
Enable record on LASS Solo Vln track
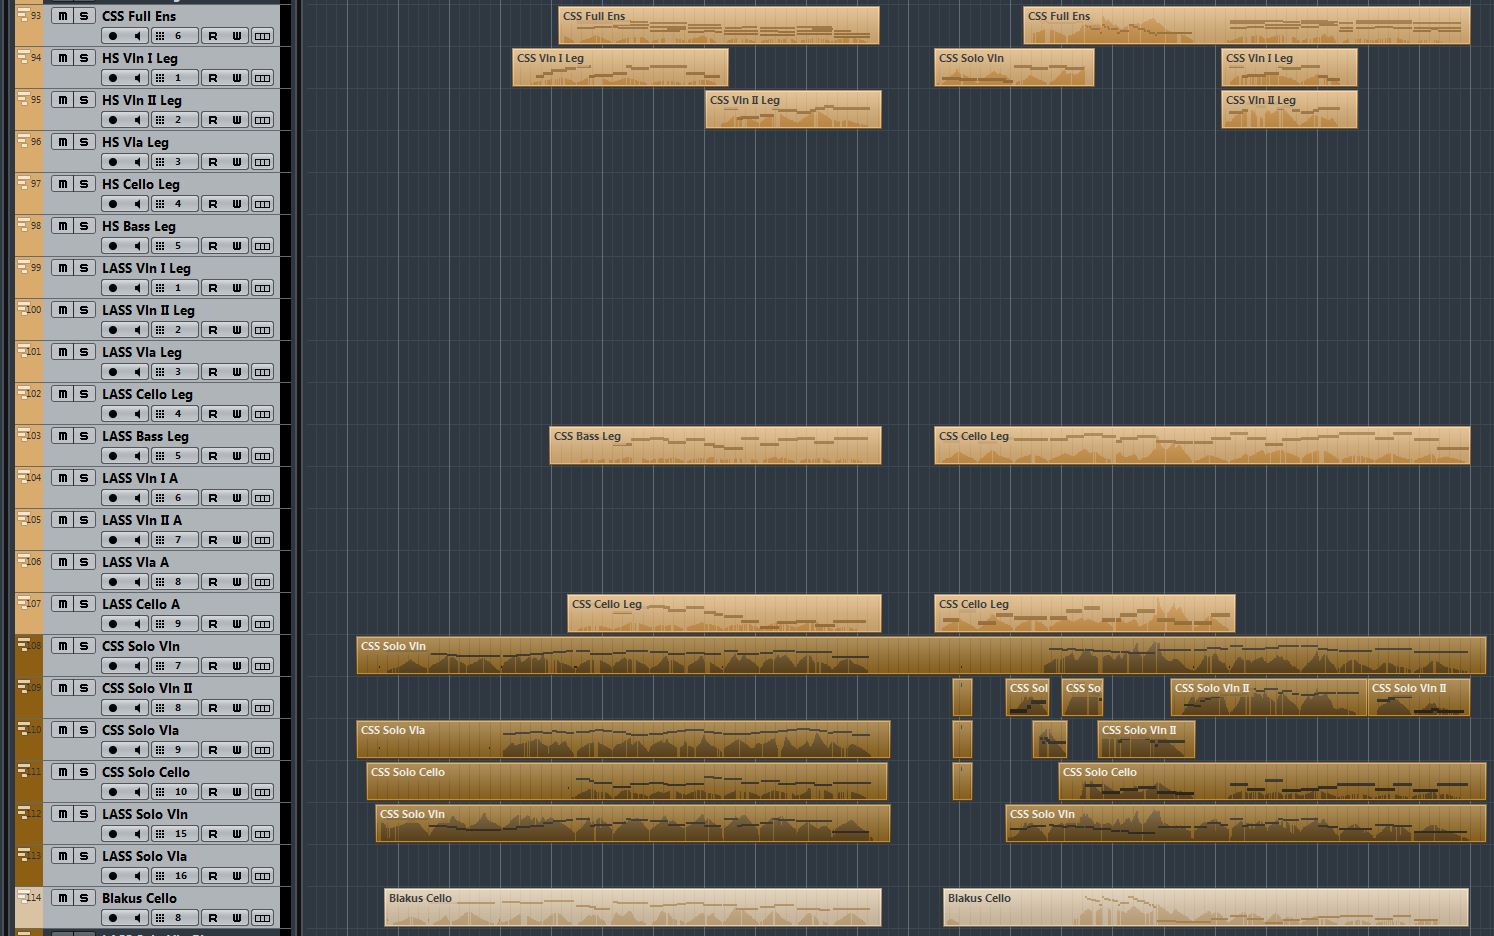(113, 834)
